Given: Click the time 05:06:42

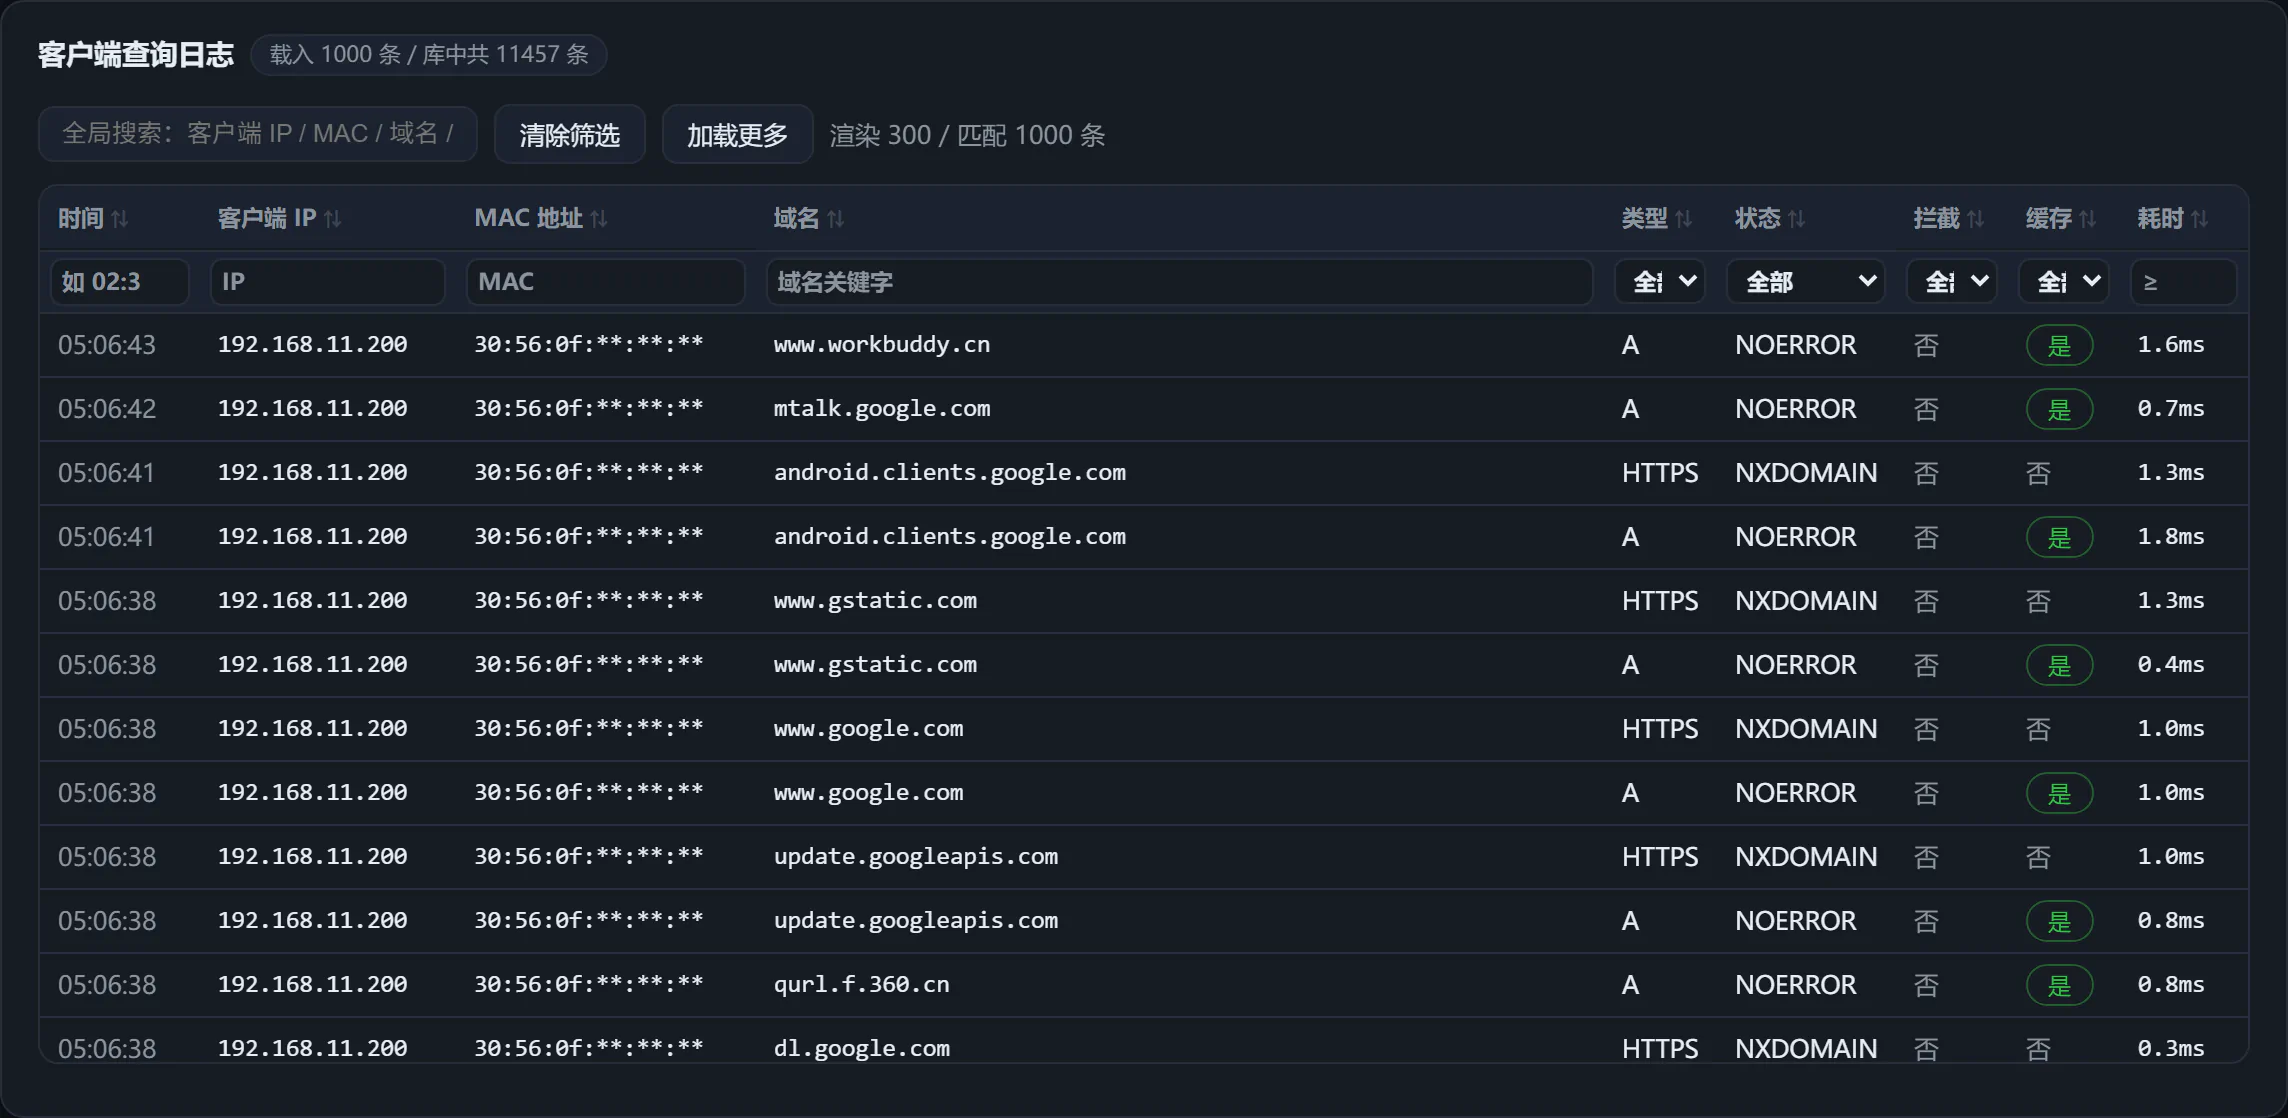Looking at the screenshot, I should click(x=107, y=409).
